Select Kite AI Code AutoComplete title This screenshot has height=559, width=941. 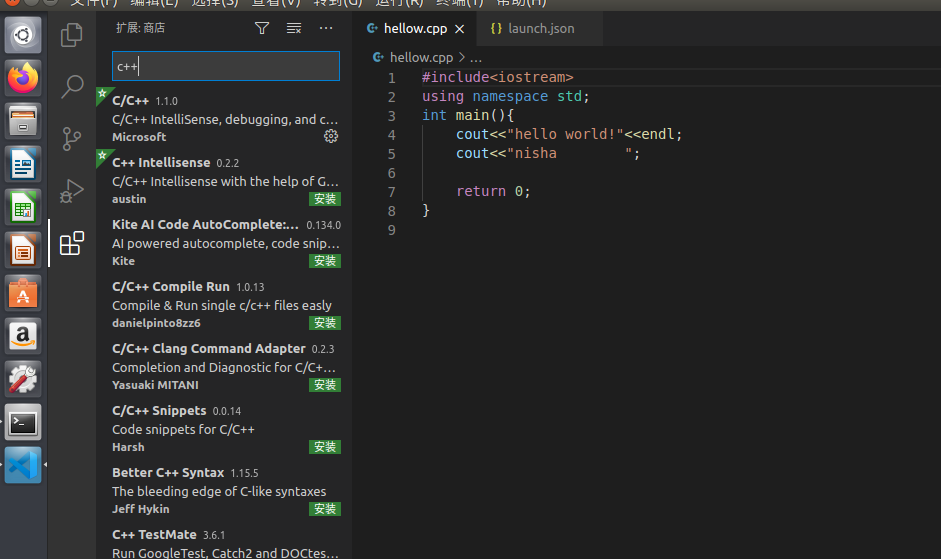tap(205, 225)
